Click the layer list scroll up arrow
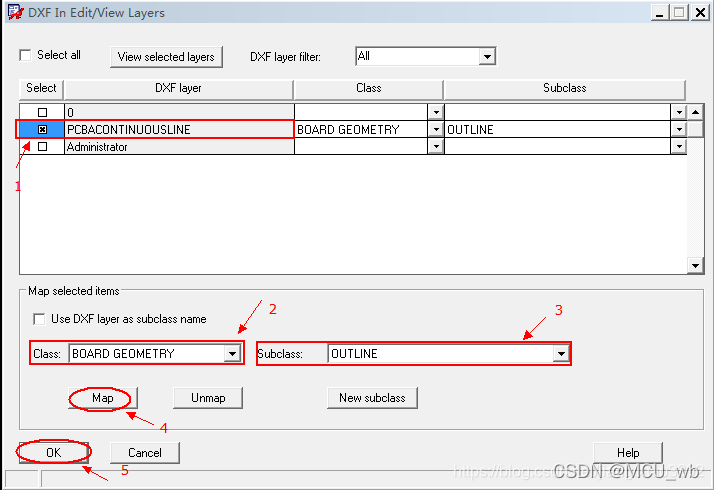Image resolution: width=714 pixels, height=490 pixels. click(695, 112)
